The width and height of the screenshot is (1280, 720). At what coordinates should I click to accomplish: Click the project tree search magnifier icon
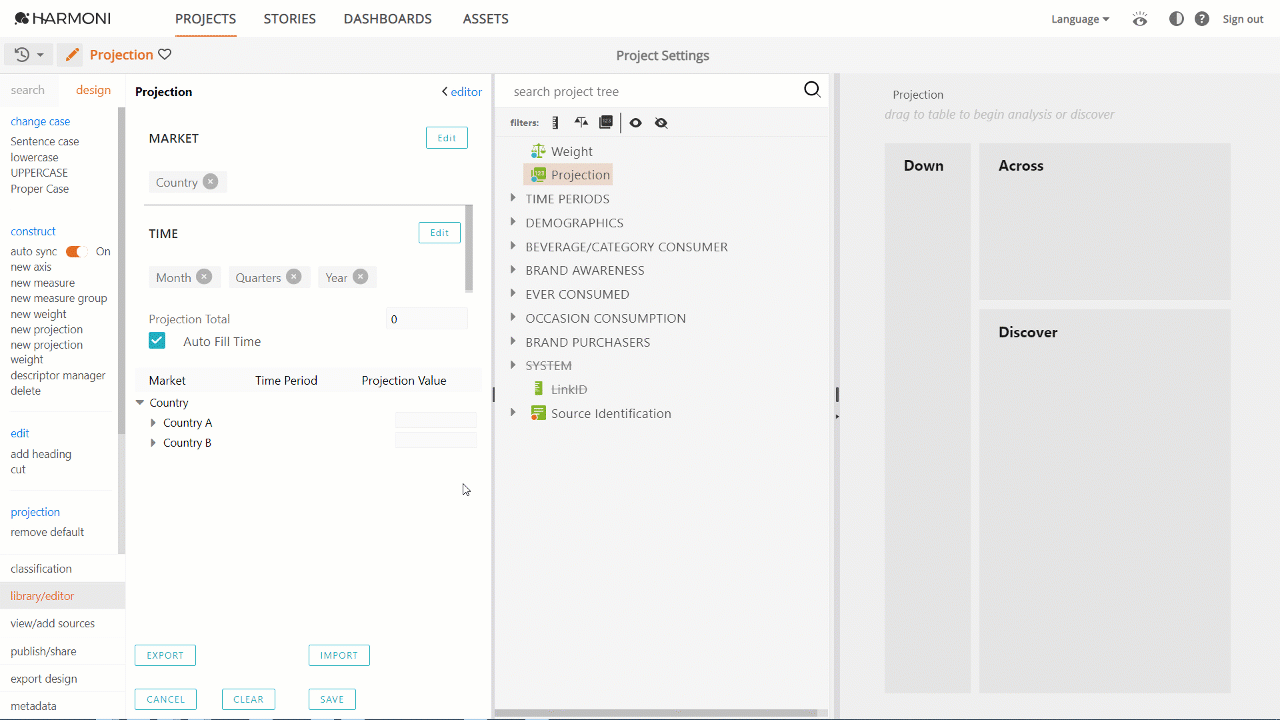[812, 90]
